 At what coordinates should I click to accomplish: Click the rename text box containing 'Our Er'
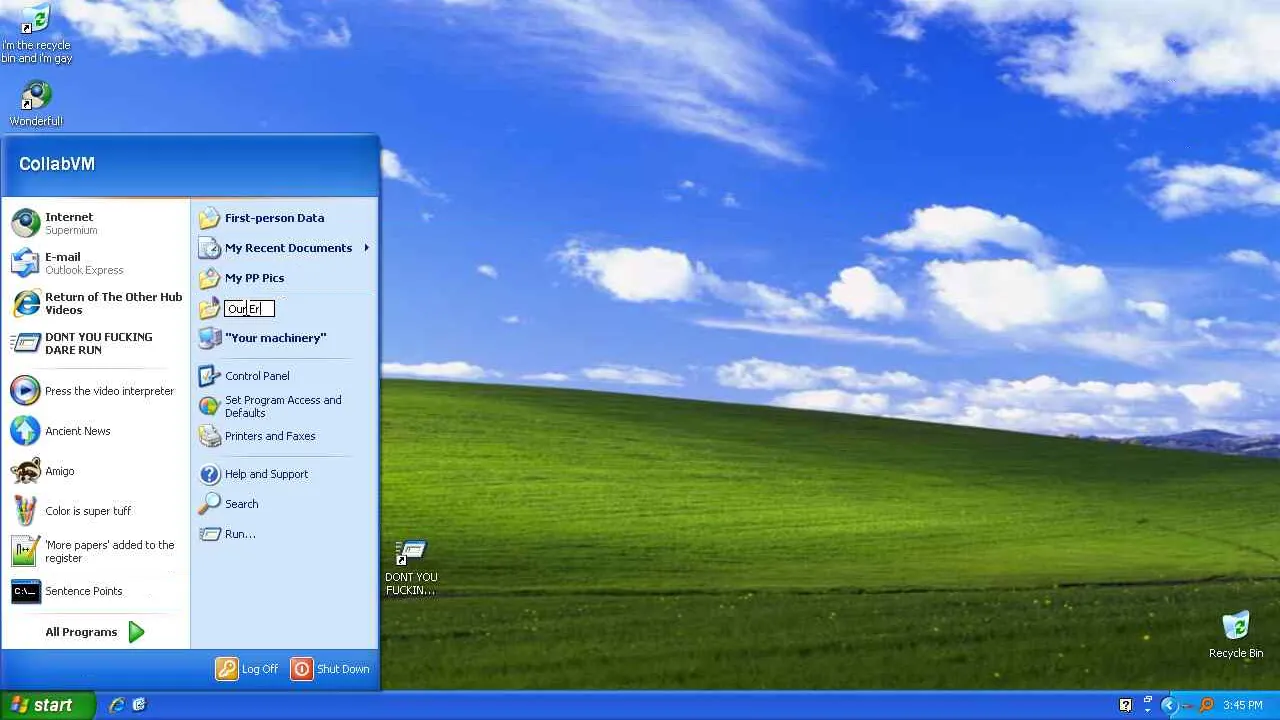coord(249,309)
